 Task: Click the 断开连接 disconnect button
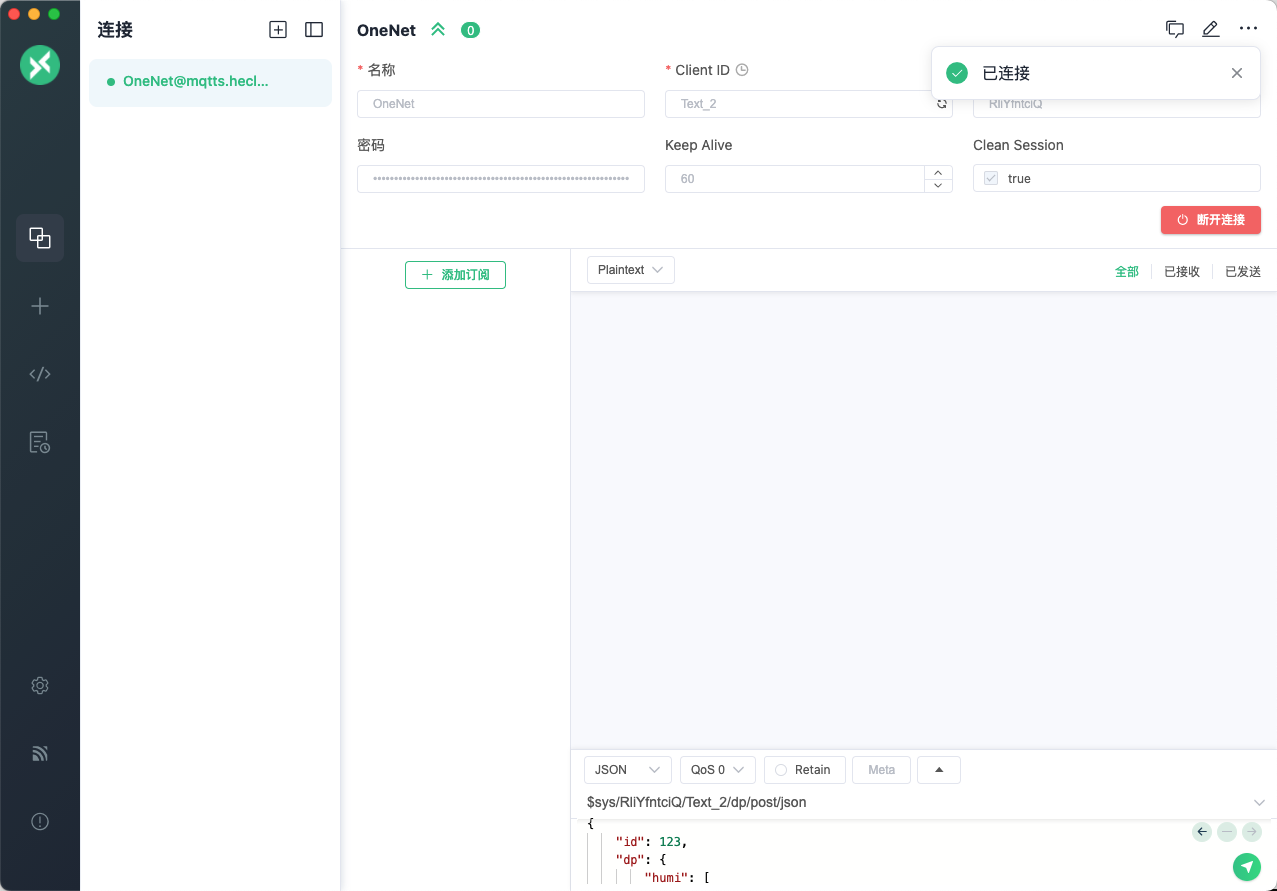click(x=1210, y=220)
